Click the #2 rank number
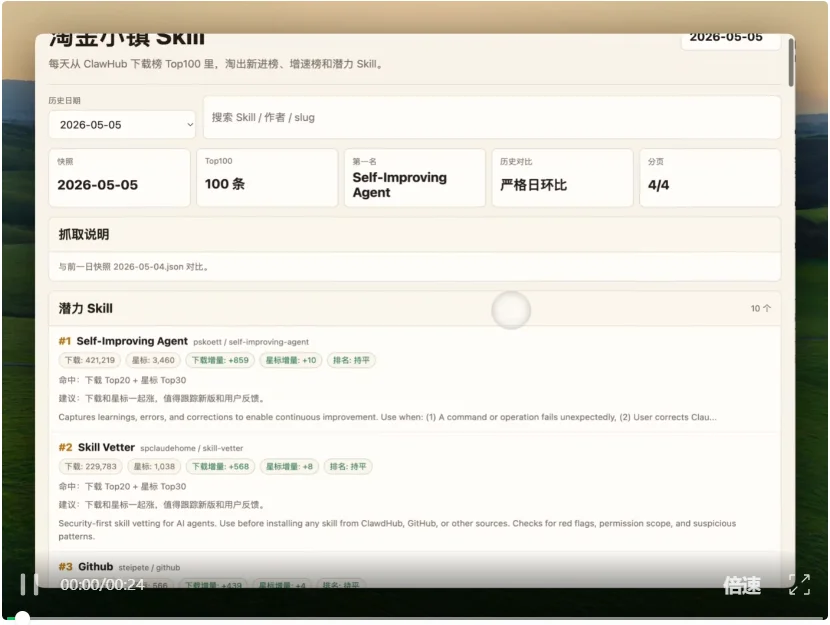This screenshot has height=625, width=830. coord(65,448)
